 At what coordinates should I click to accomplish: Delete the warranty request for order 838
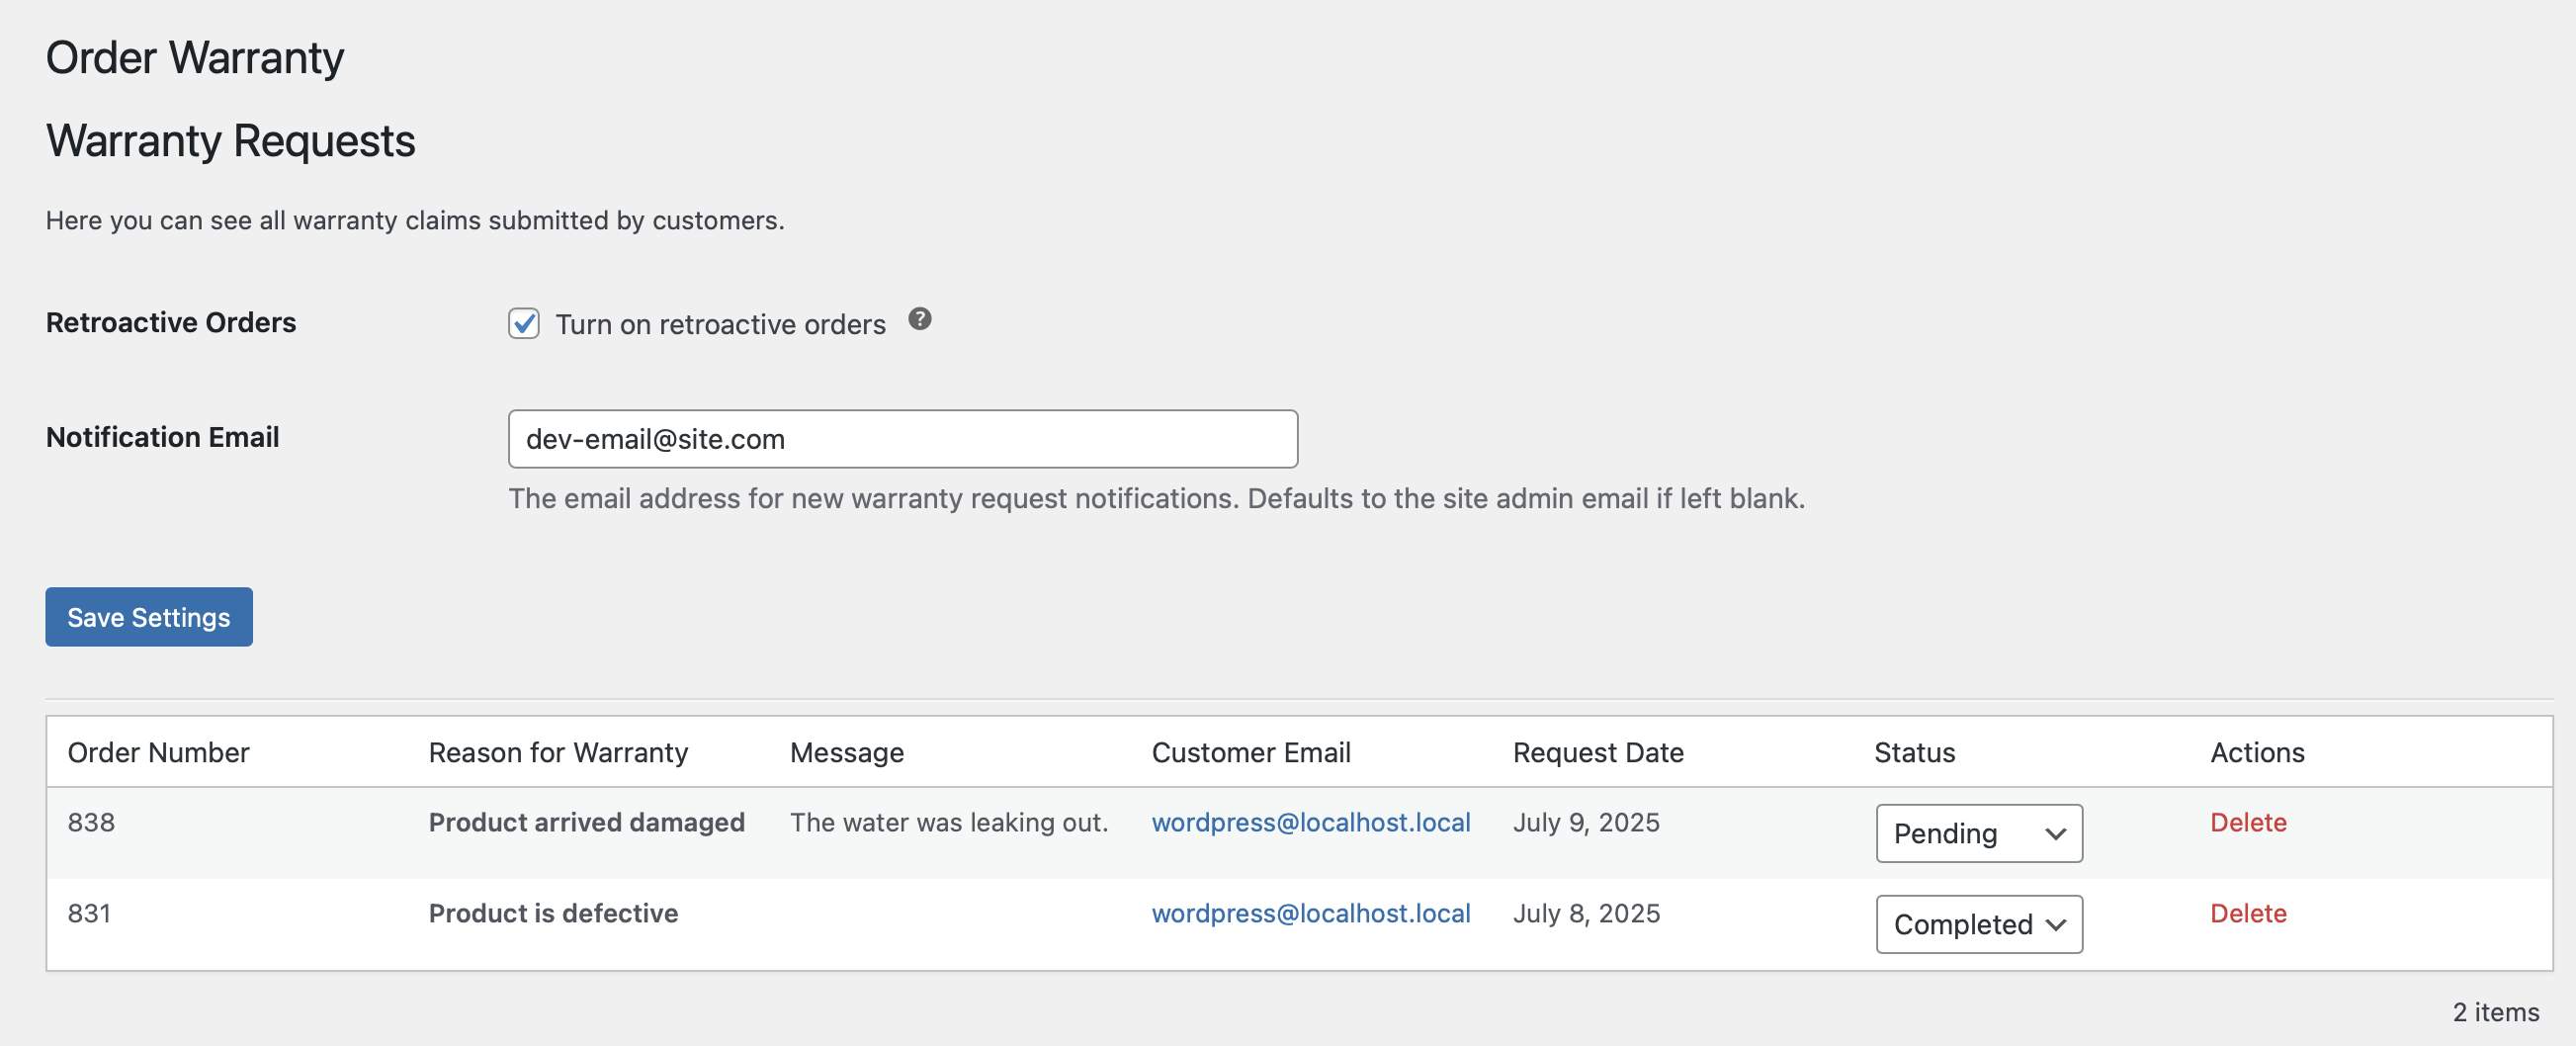tap(2247, 822)
